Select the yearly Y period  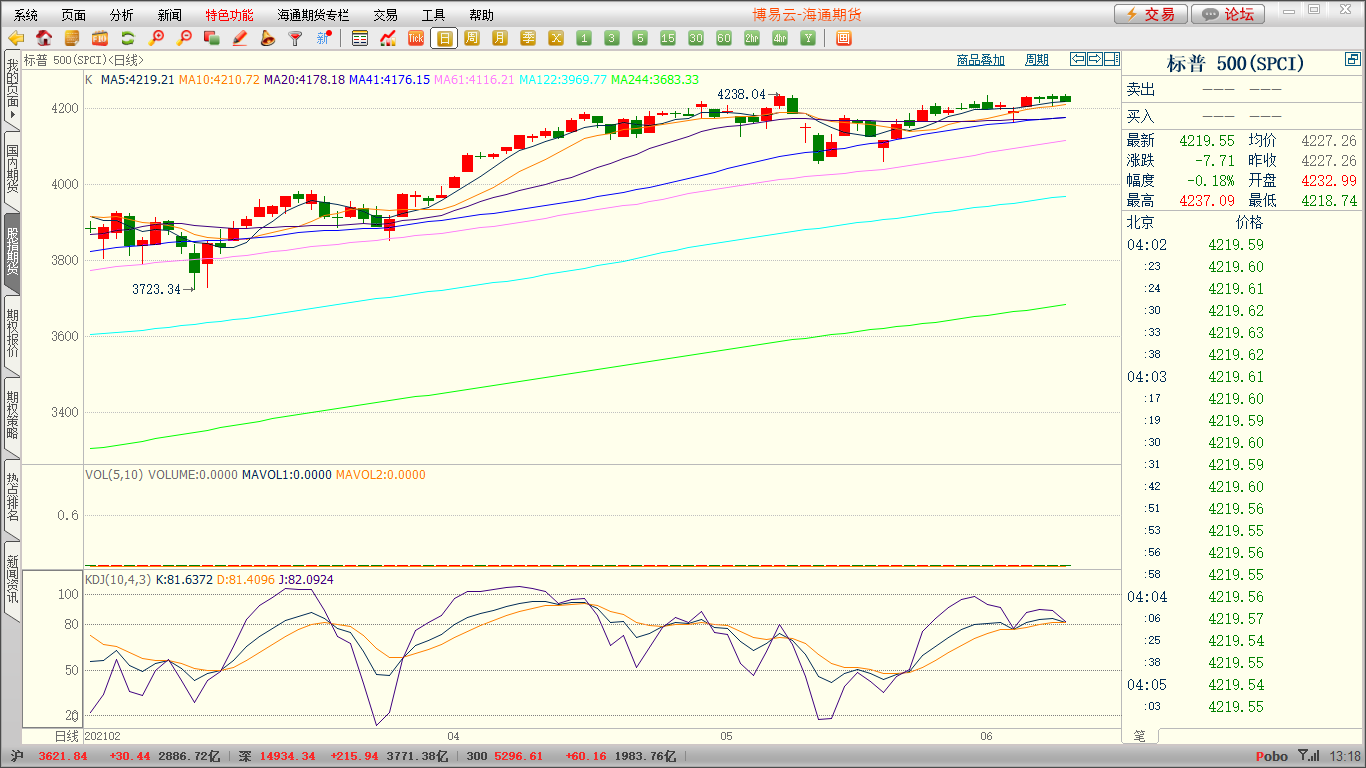[x=808, y=38]
